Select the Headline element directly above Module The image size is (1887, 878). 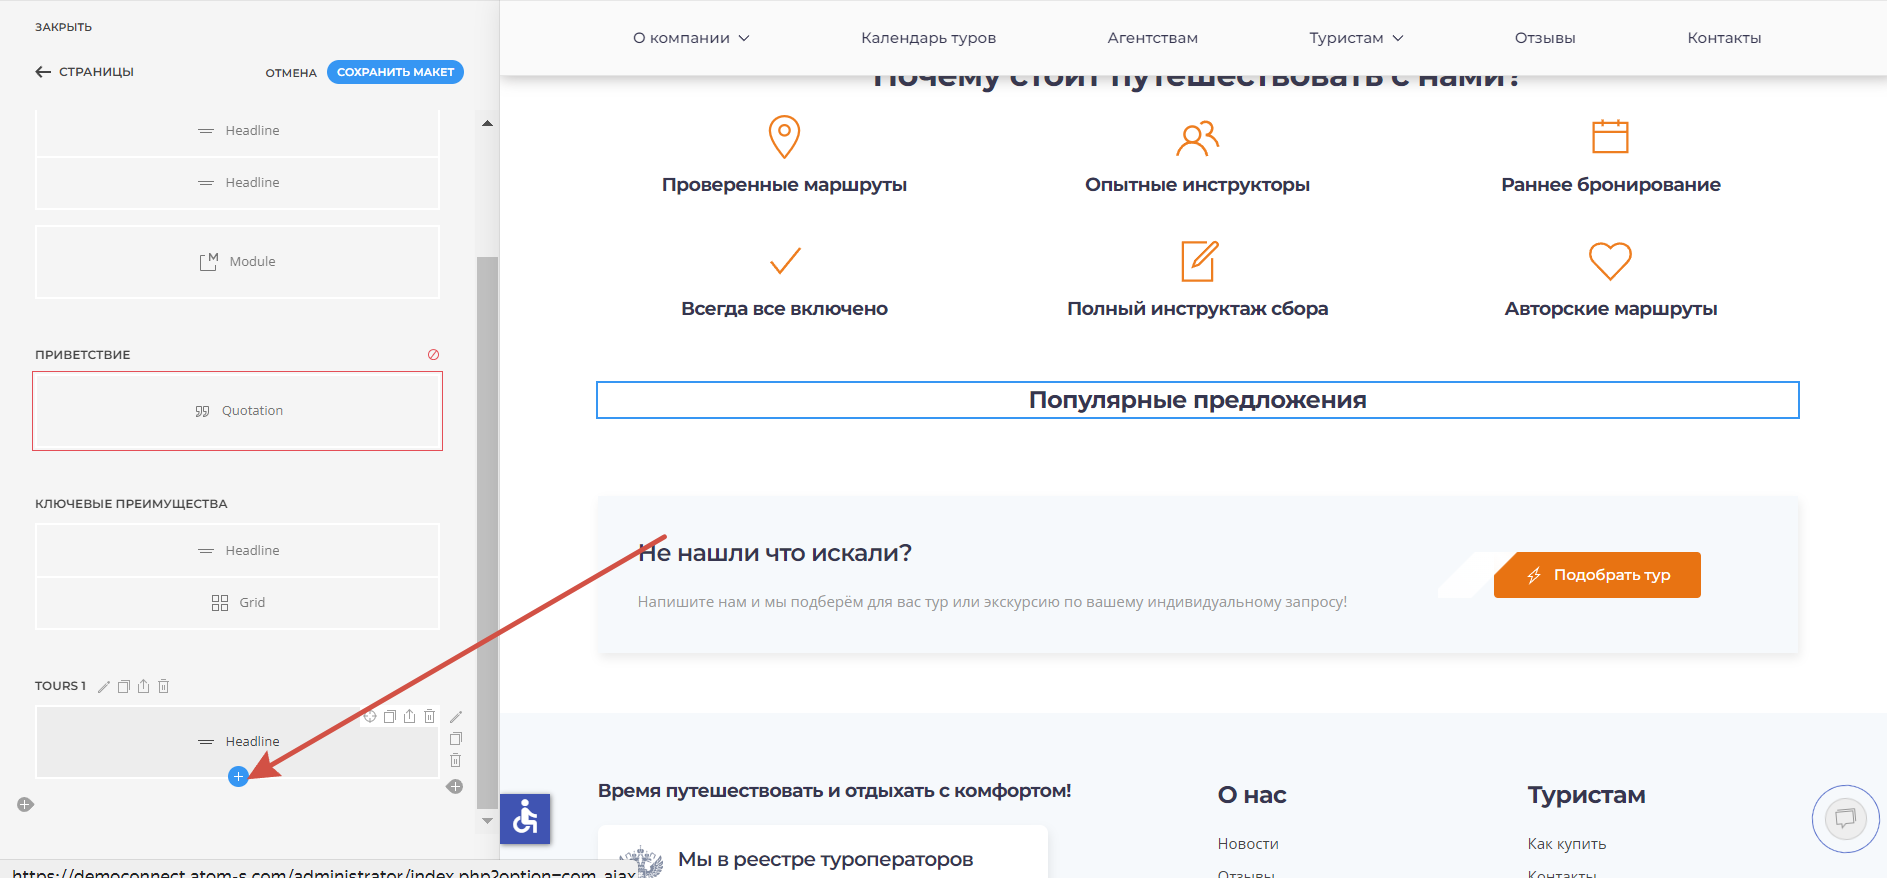click(x=238, y=183)
